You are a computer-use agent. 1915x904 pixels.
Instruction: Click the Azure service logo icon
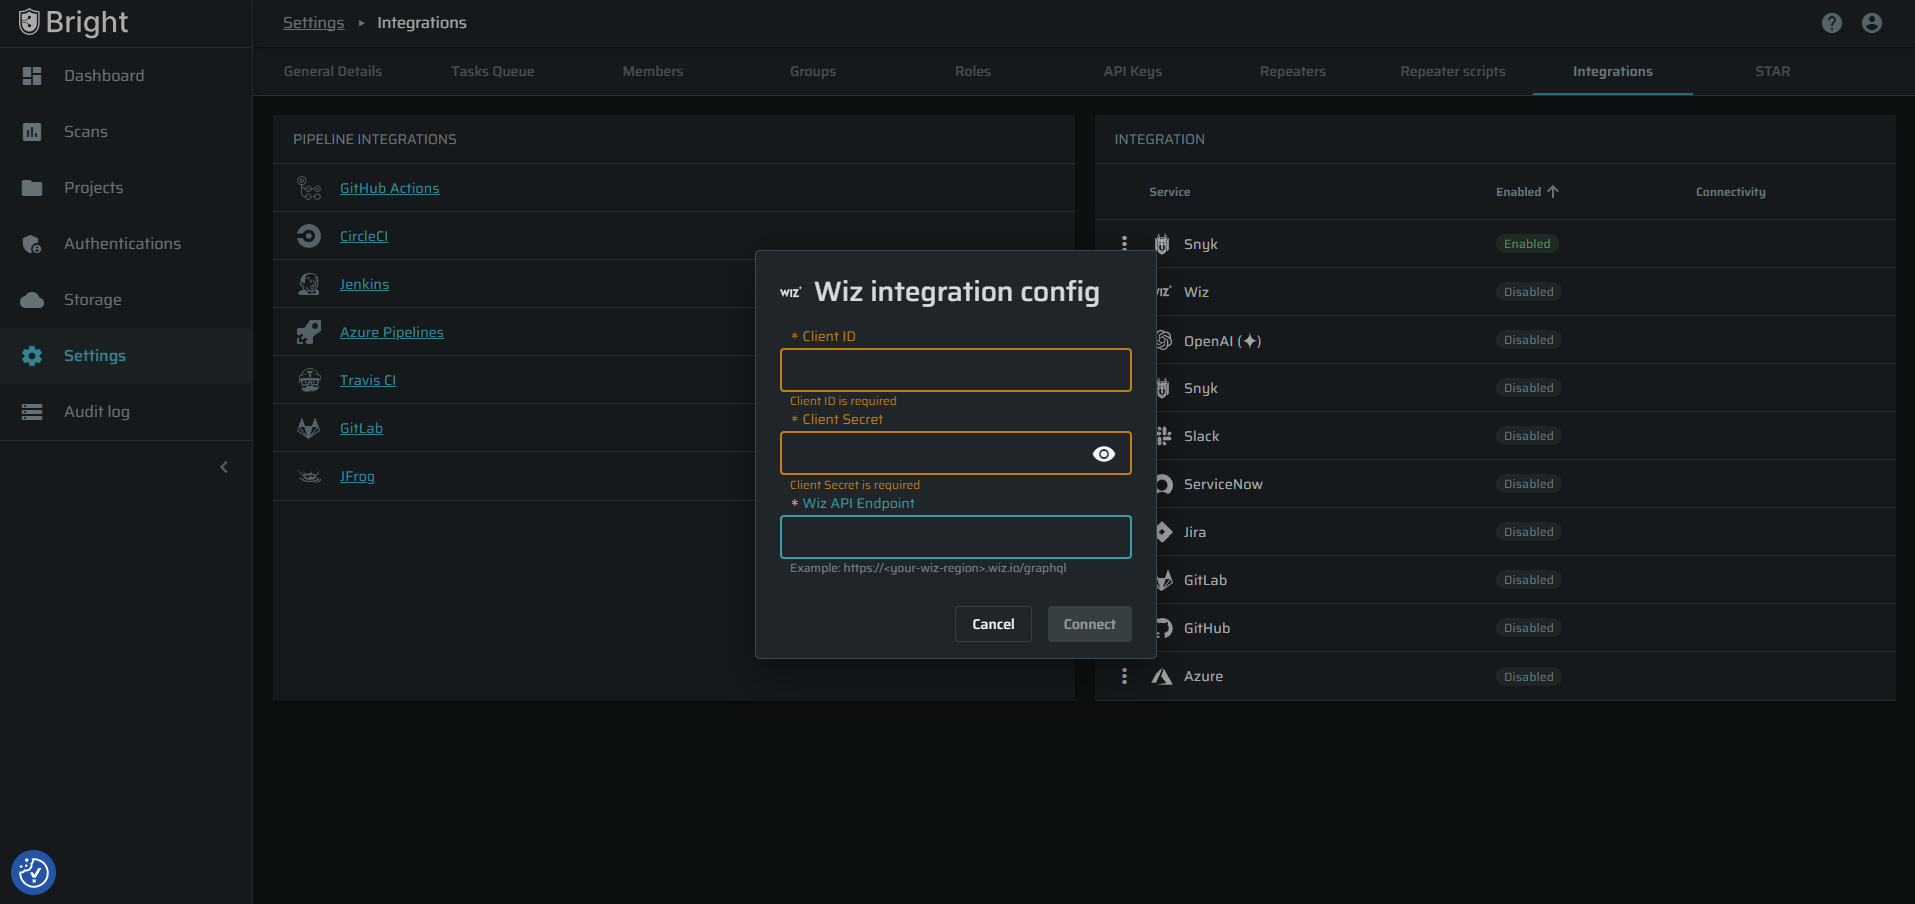[1162, 676]
